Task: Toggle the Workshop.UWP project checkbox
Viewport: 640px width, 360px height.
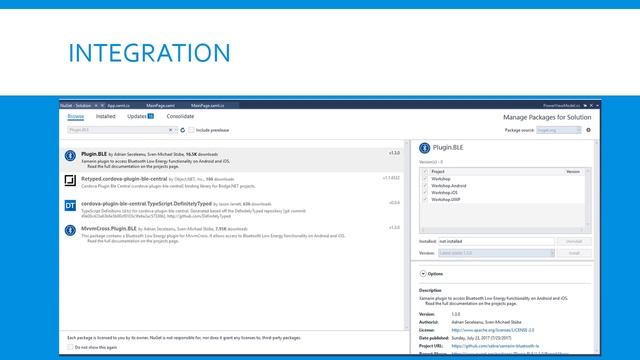Action: [x=425, y=200]
